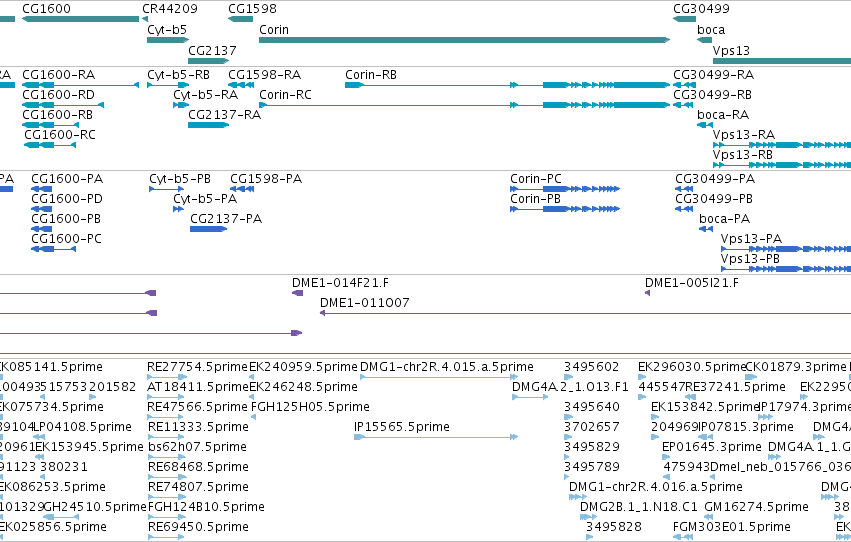Click the boca gene label
This screenshot has width=851, height=542.
[711, 29]
